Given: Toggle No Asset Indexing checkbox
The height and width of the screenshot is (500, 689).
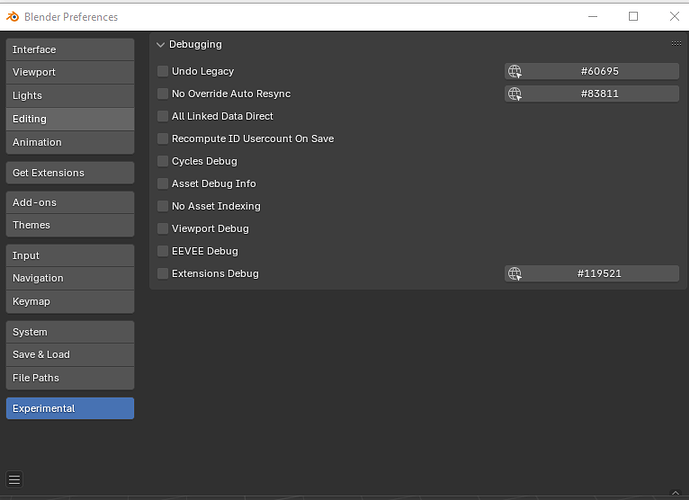Looking at the screenshot, I should (163, 206).
